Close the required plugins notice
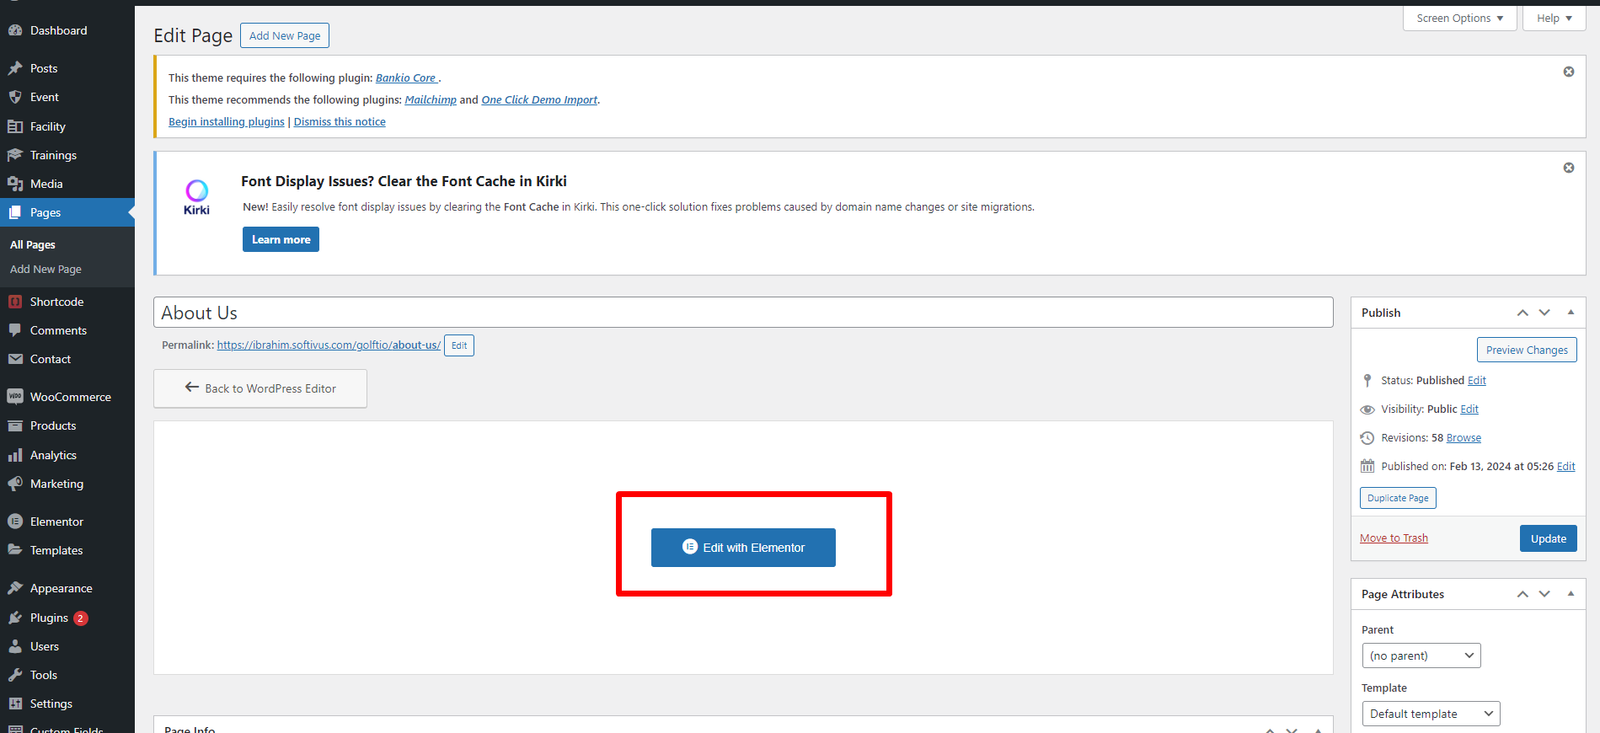The width and height of the screenshot is (1600, 733). click(1568, 72)
